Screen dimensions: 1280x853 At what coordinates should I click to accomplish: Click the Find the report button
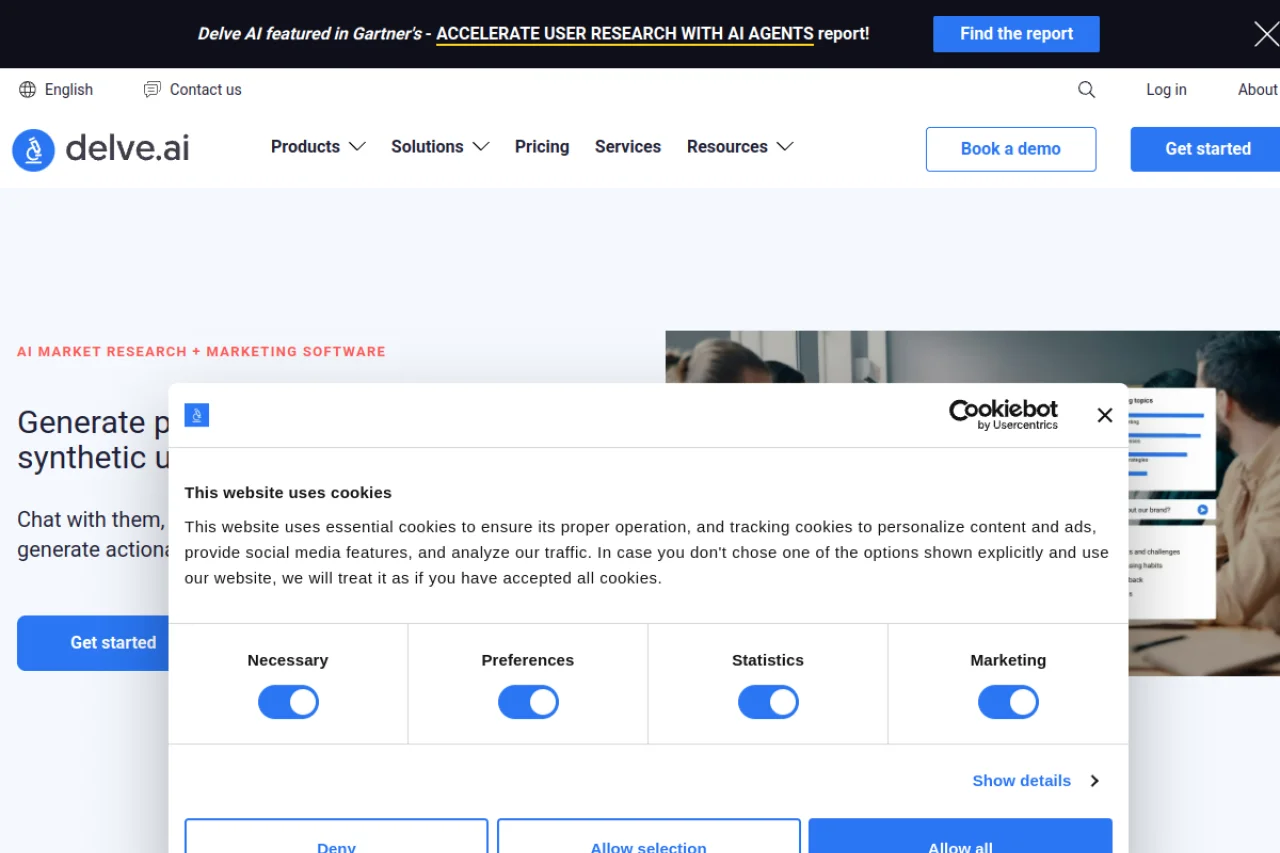click(1016, 34)
